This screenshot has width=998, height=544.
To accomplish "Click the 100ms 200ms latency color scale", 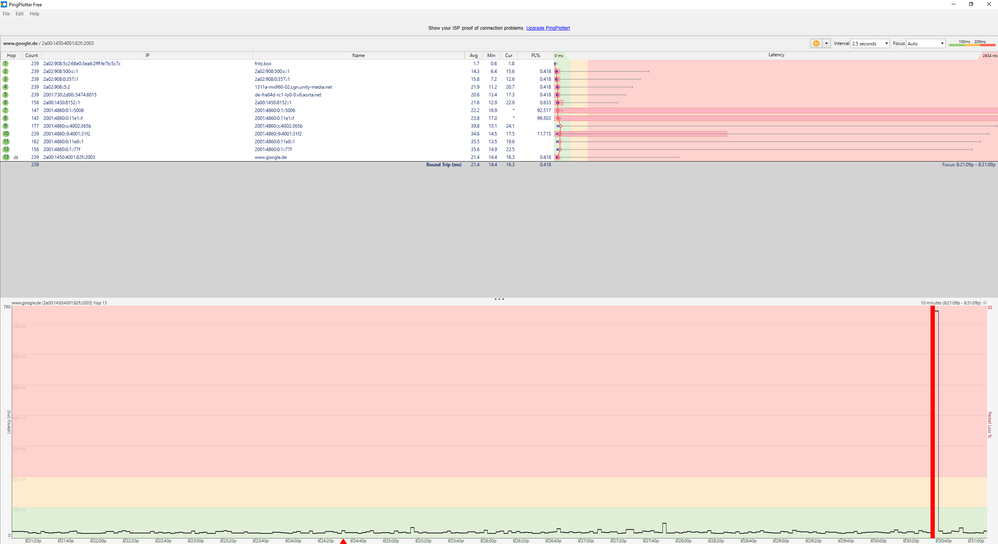I will click(972, 43).
